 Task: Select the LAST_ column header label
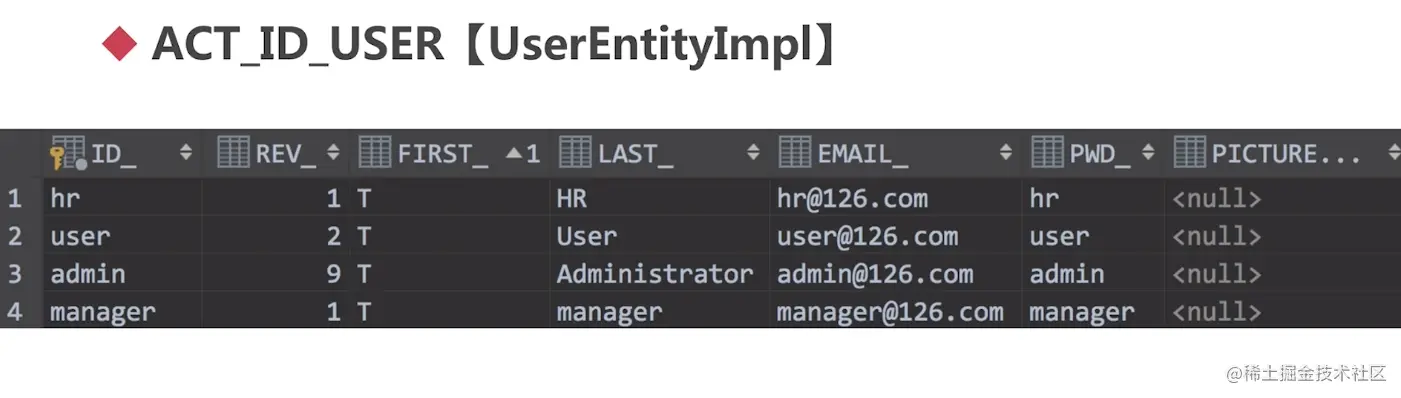[636, 154]
